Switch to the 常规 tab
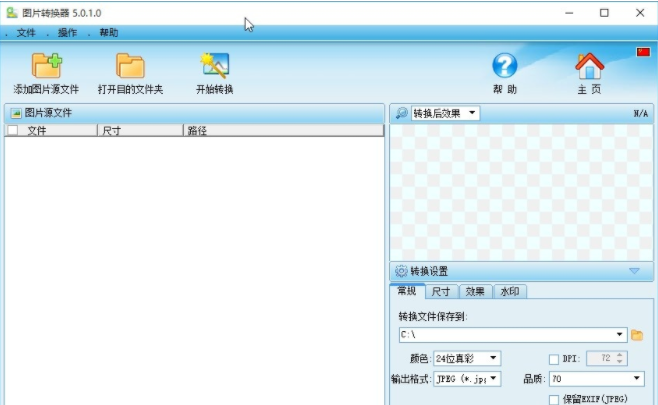This screenshot has height=405, width=658. [407, 291]
